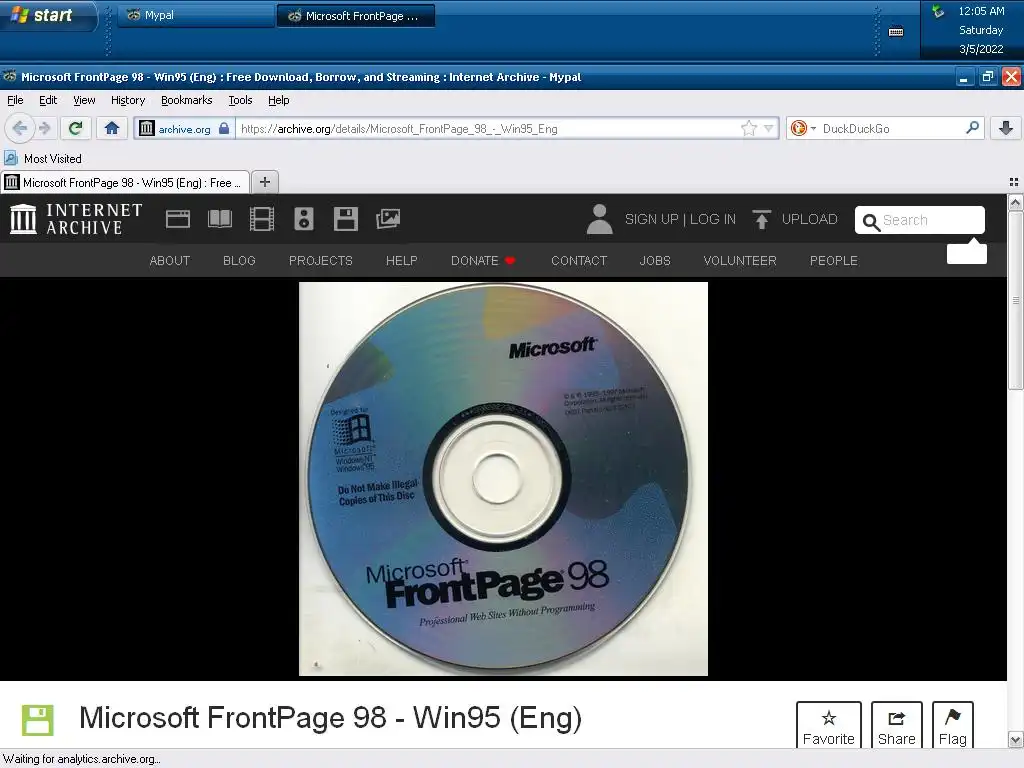Switch to the Mypal taskbar button
Viewport: 1024px width, 768px height.
coord(196,16)
